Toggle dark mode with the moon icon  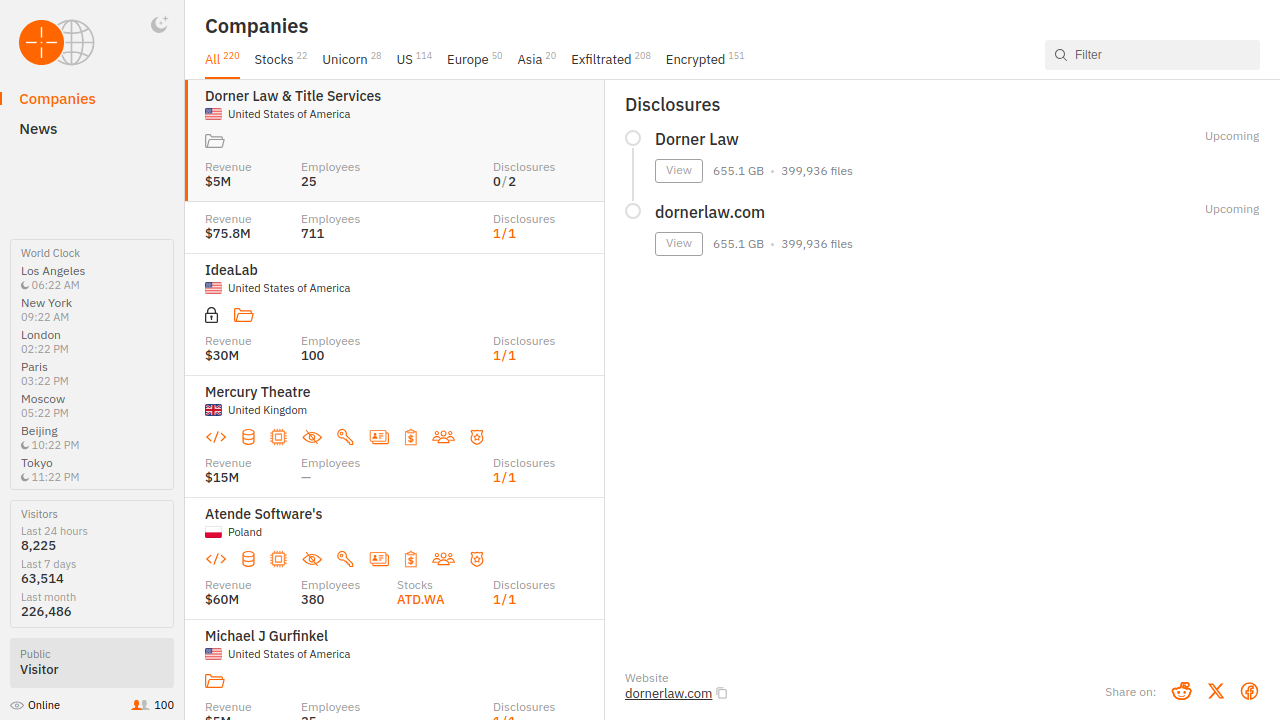(159, 25)
